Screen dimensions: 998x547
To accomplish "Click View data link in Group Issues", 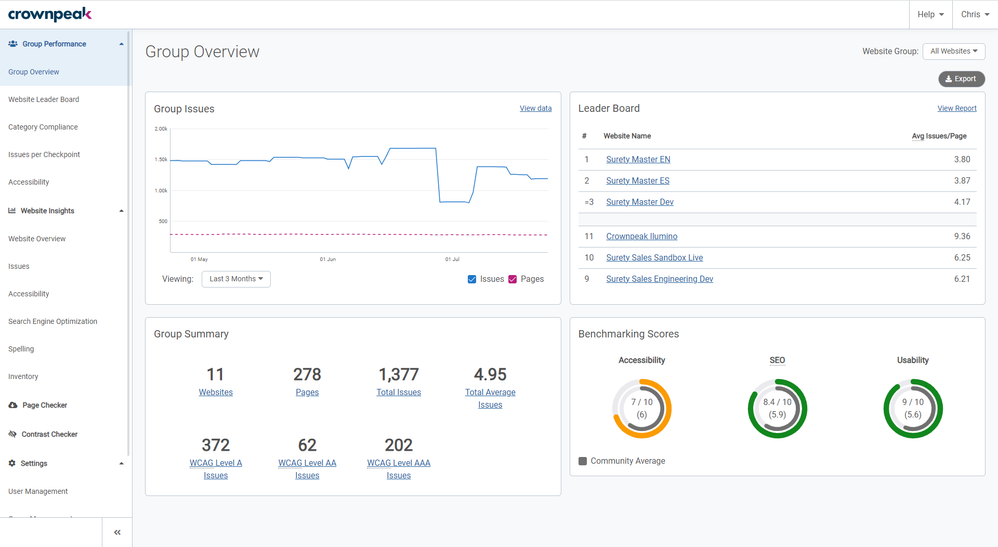I will point(535,108).
